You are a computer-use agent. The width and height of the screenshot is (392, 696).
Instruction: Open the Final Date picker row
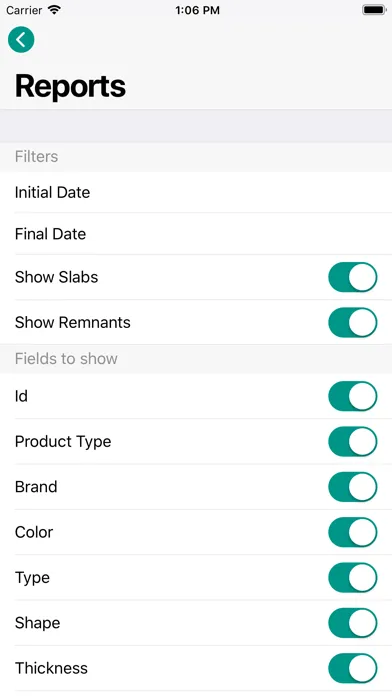(196, 234)
